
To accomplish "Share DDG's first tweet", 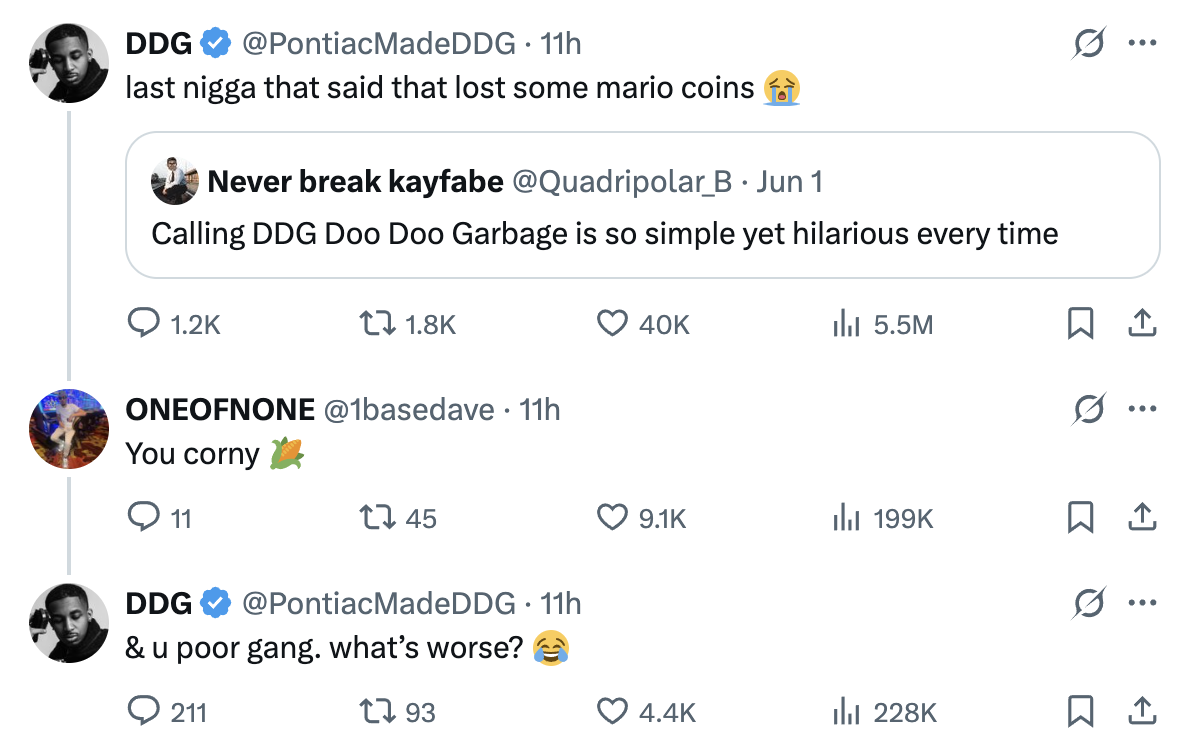I will [1142, 323].
